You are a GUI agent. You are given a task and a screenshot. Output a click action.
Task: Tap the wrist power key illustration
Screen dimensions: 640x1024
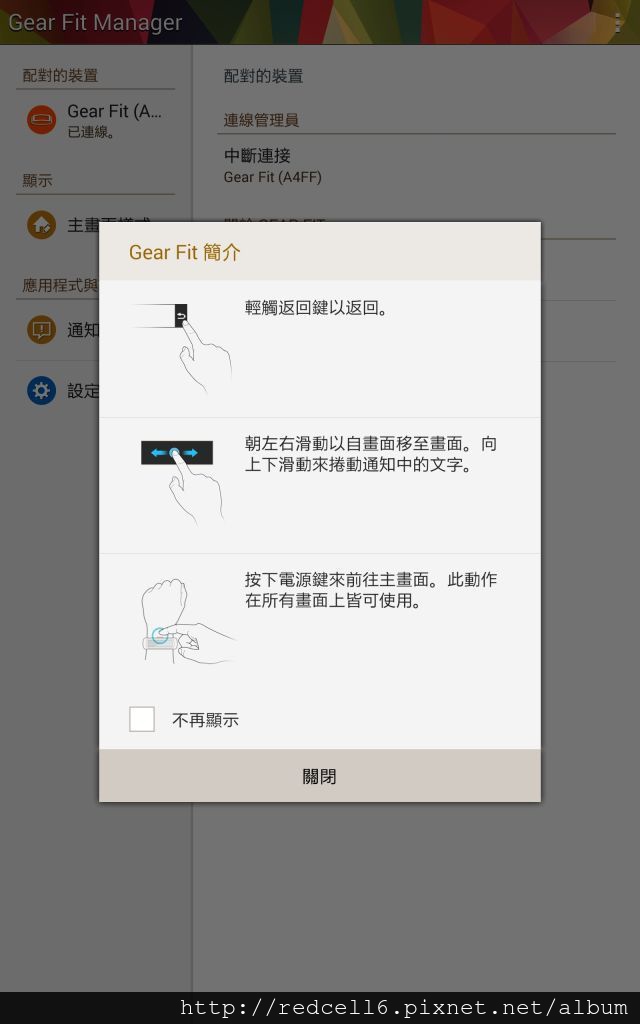tap(187, 620)
